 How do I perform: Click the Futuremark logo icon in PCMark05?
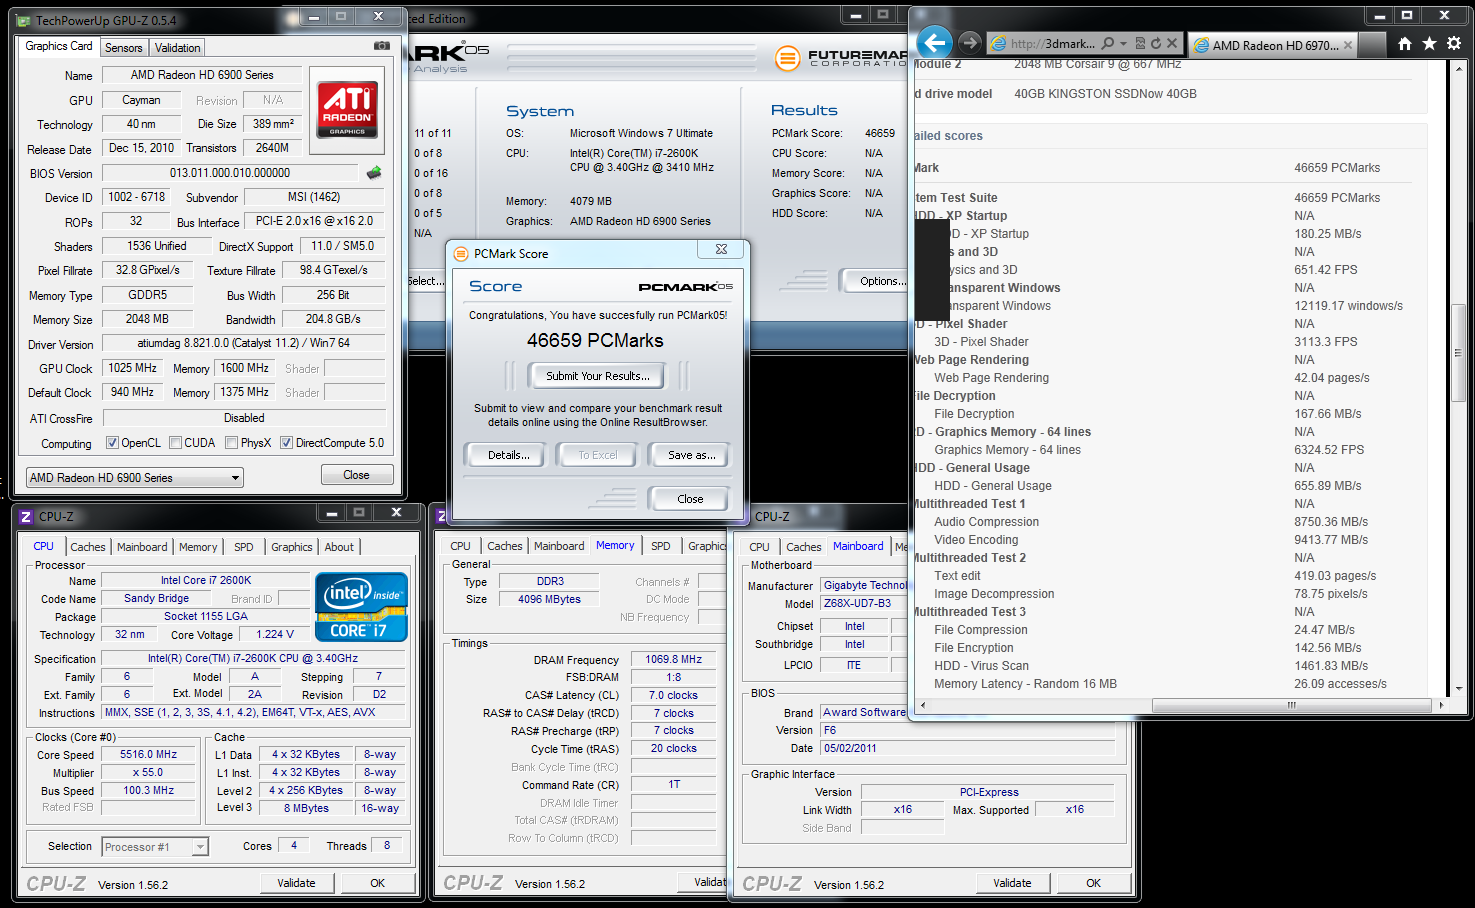(x=788, y=58)
